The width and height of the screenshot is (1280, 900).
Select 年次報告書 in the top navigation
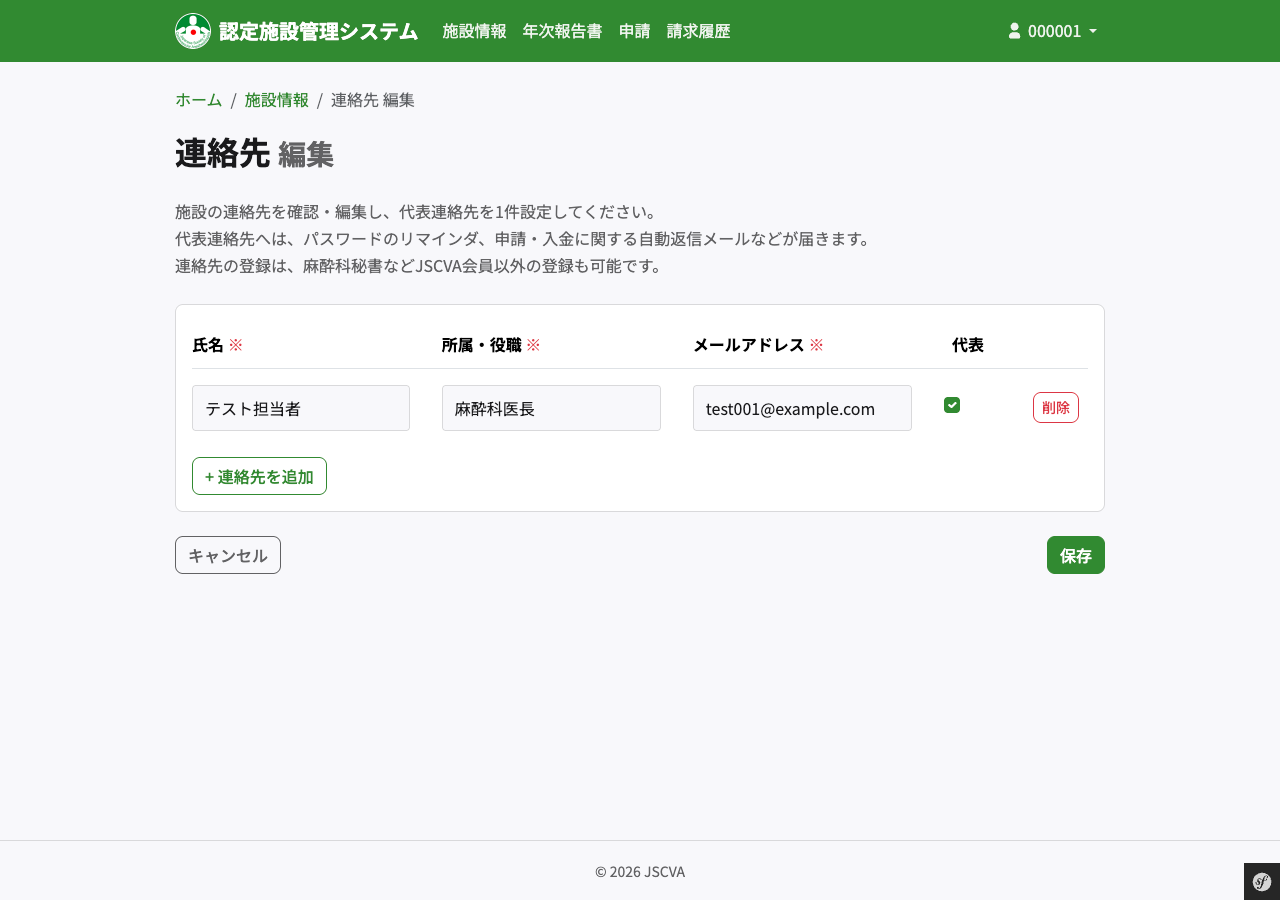pos(562,31)
